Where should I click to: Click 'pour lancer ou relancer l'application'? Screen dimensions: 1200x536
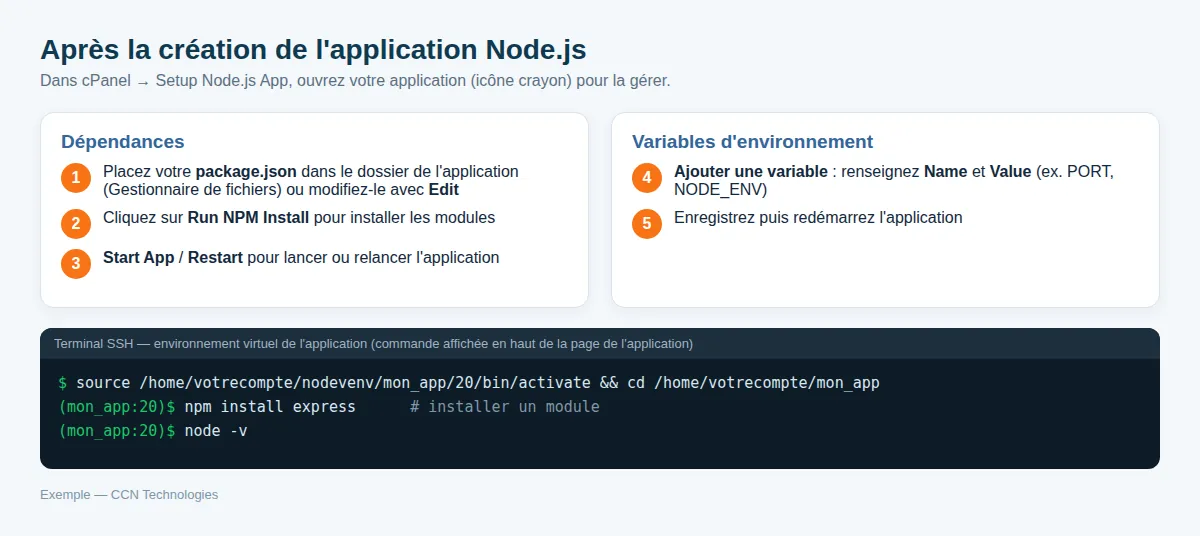point(373,258)
